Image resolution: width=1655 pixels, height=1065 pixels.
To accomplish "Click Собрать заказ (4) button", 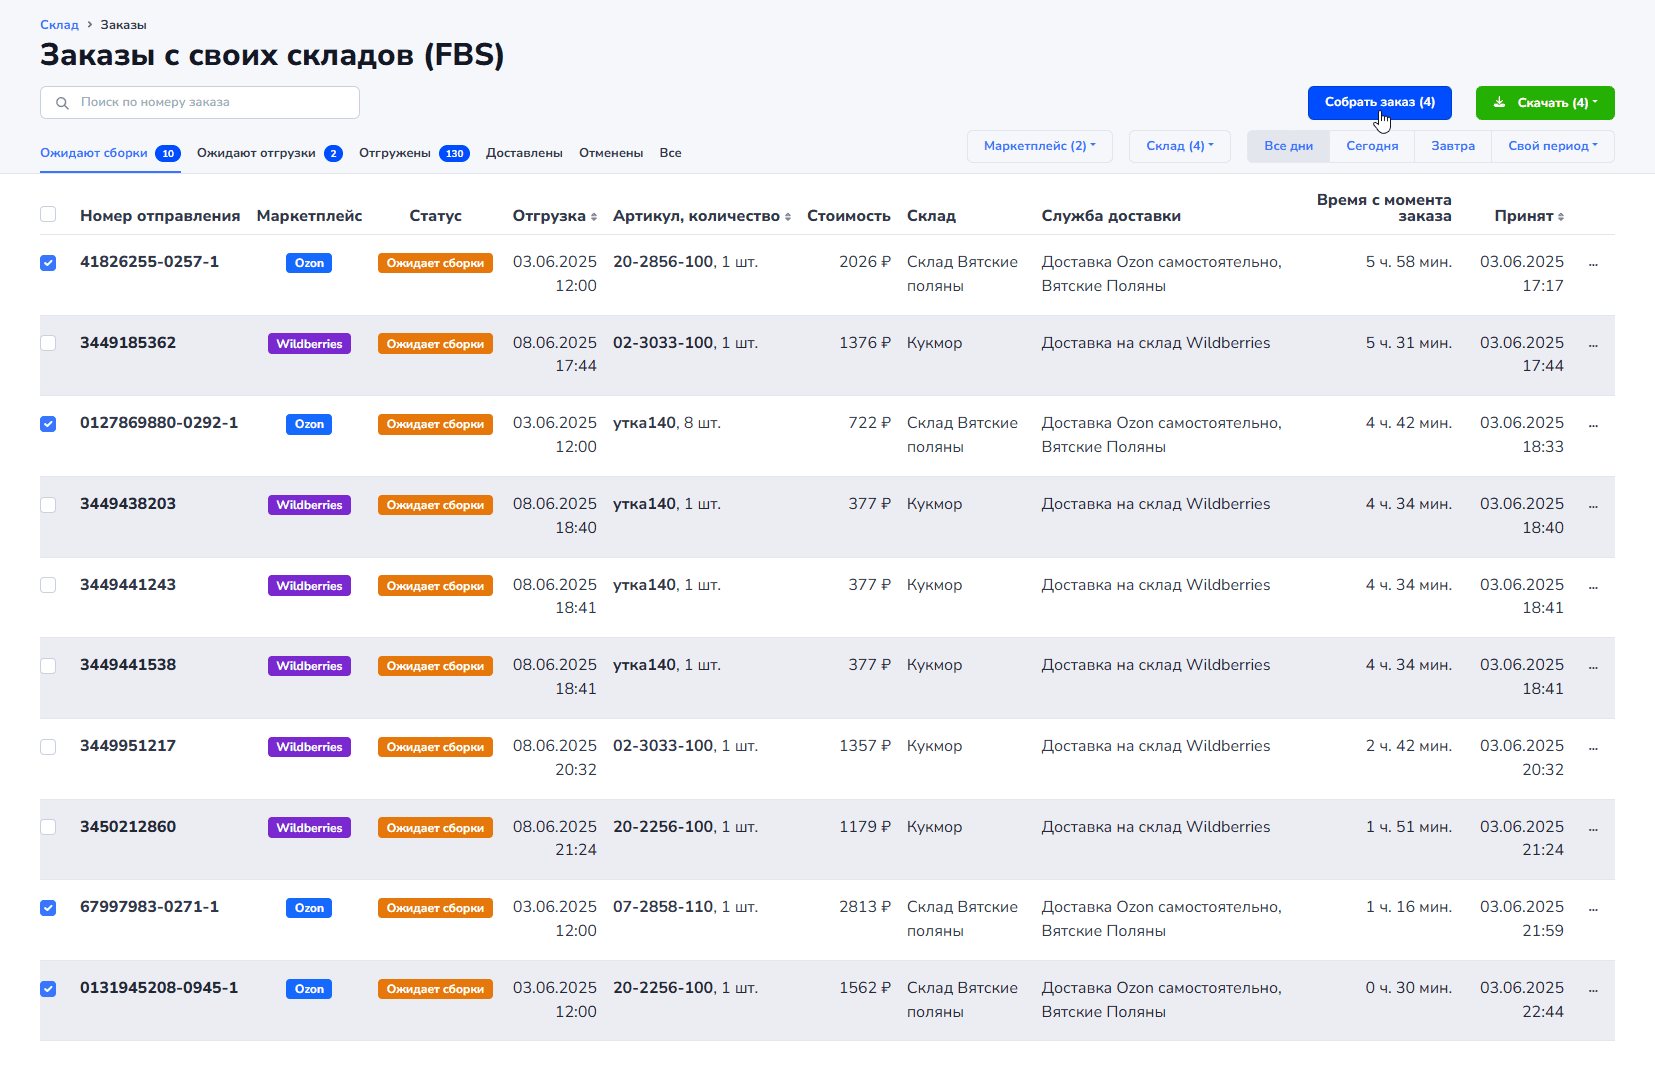I will point(1379,102).
